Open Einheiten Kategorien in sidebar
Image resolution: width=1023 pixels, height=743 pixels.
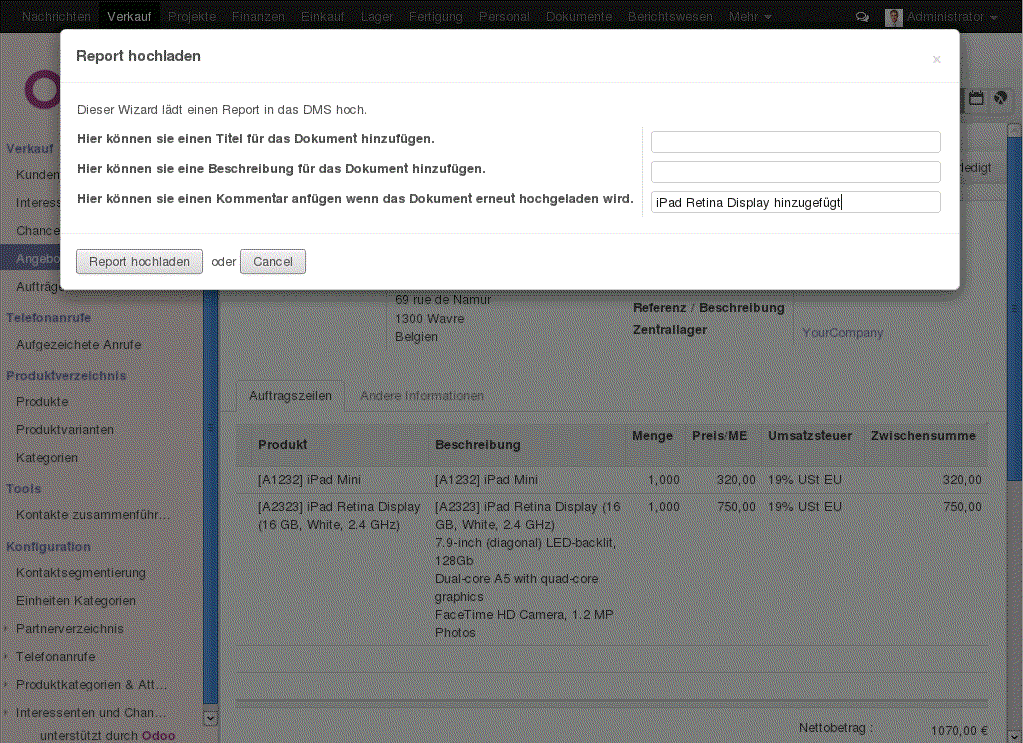pyautogui.click(x=76, y=601)
